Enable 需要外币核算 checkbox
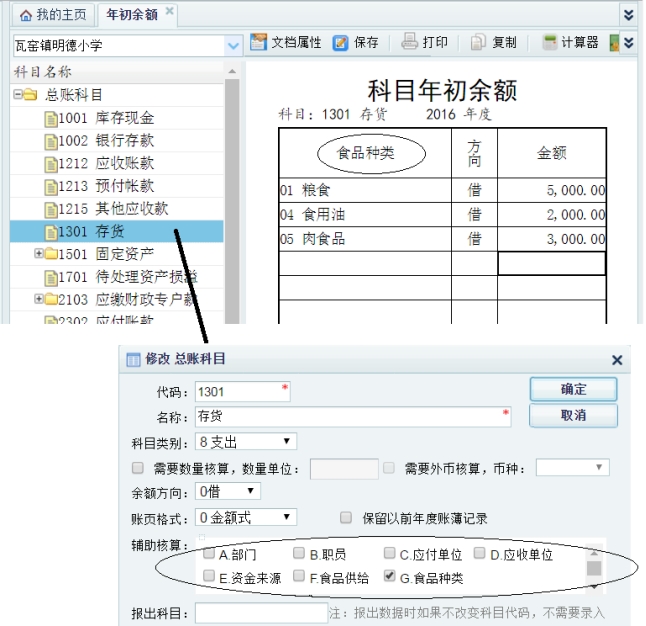Viewport: 646px width, 626px height. click(x=389, y=468)
